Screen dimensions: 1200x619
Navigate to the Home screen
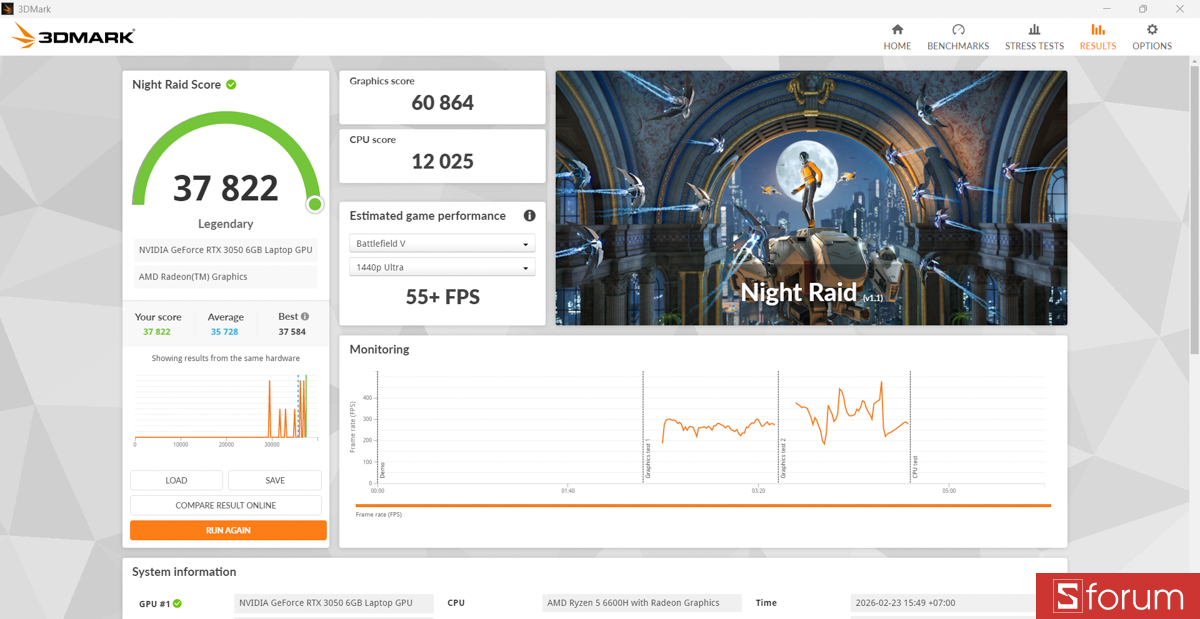(897, 37)
